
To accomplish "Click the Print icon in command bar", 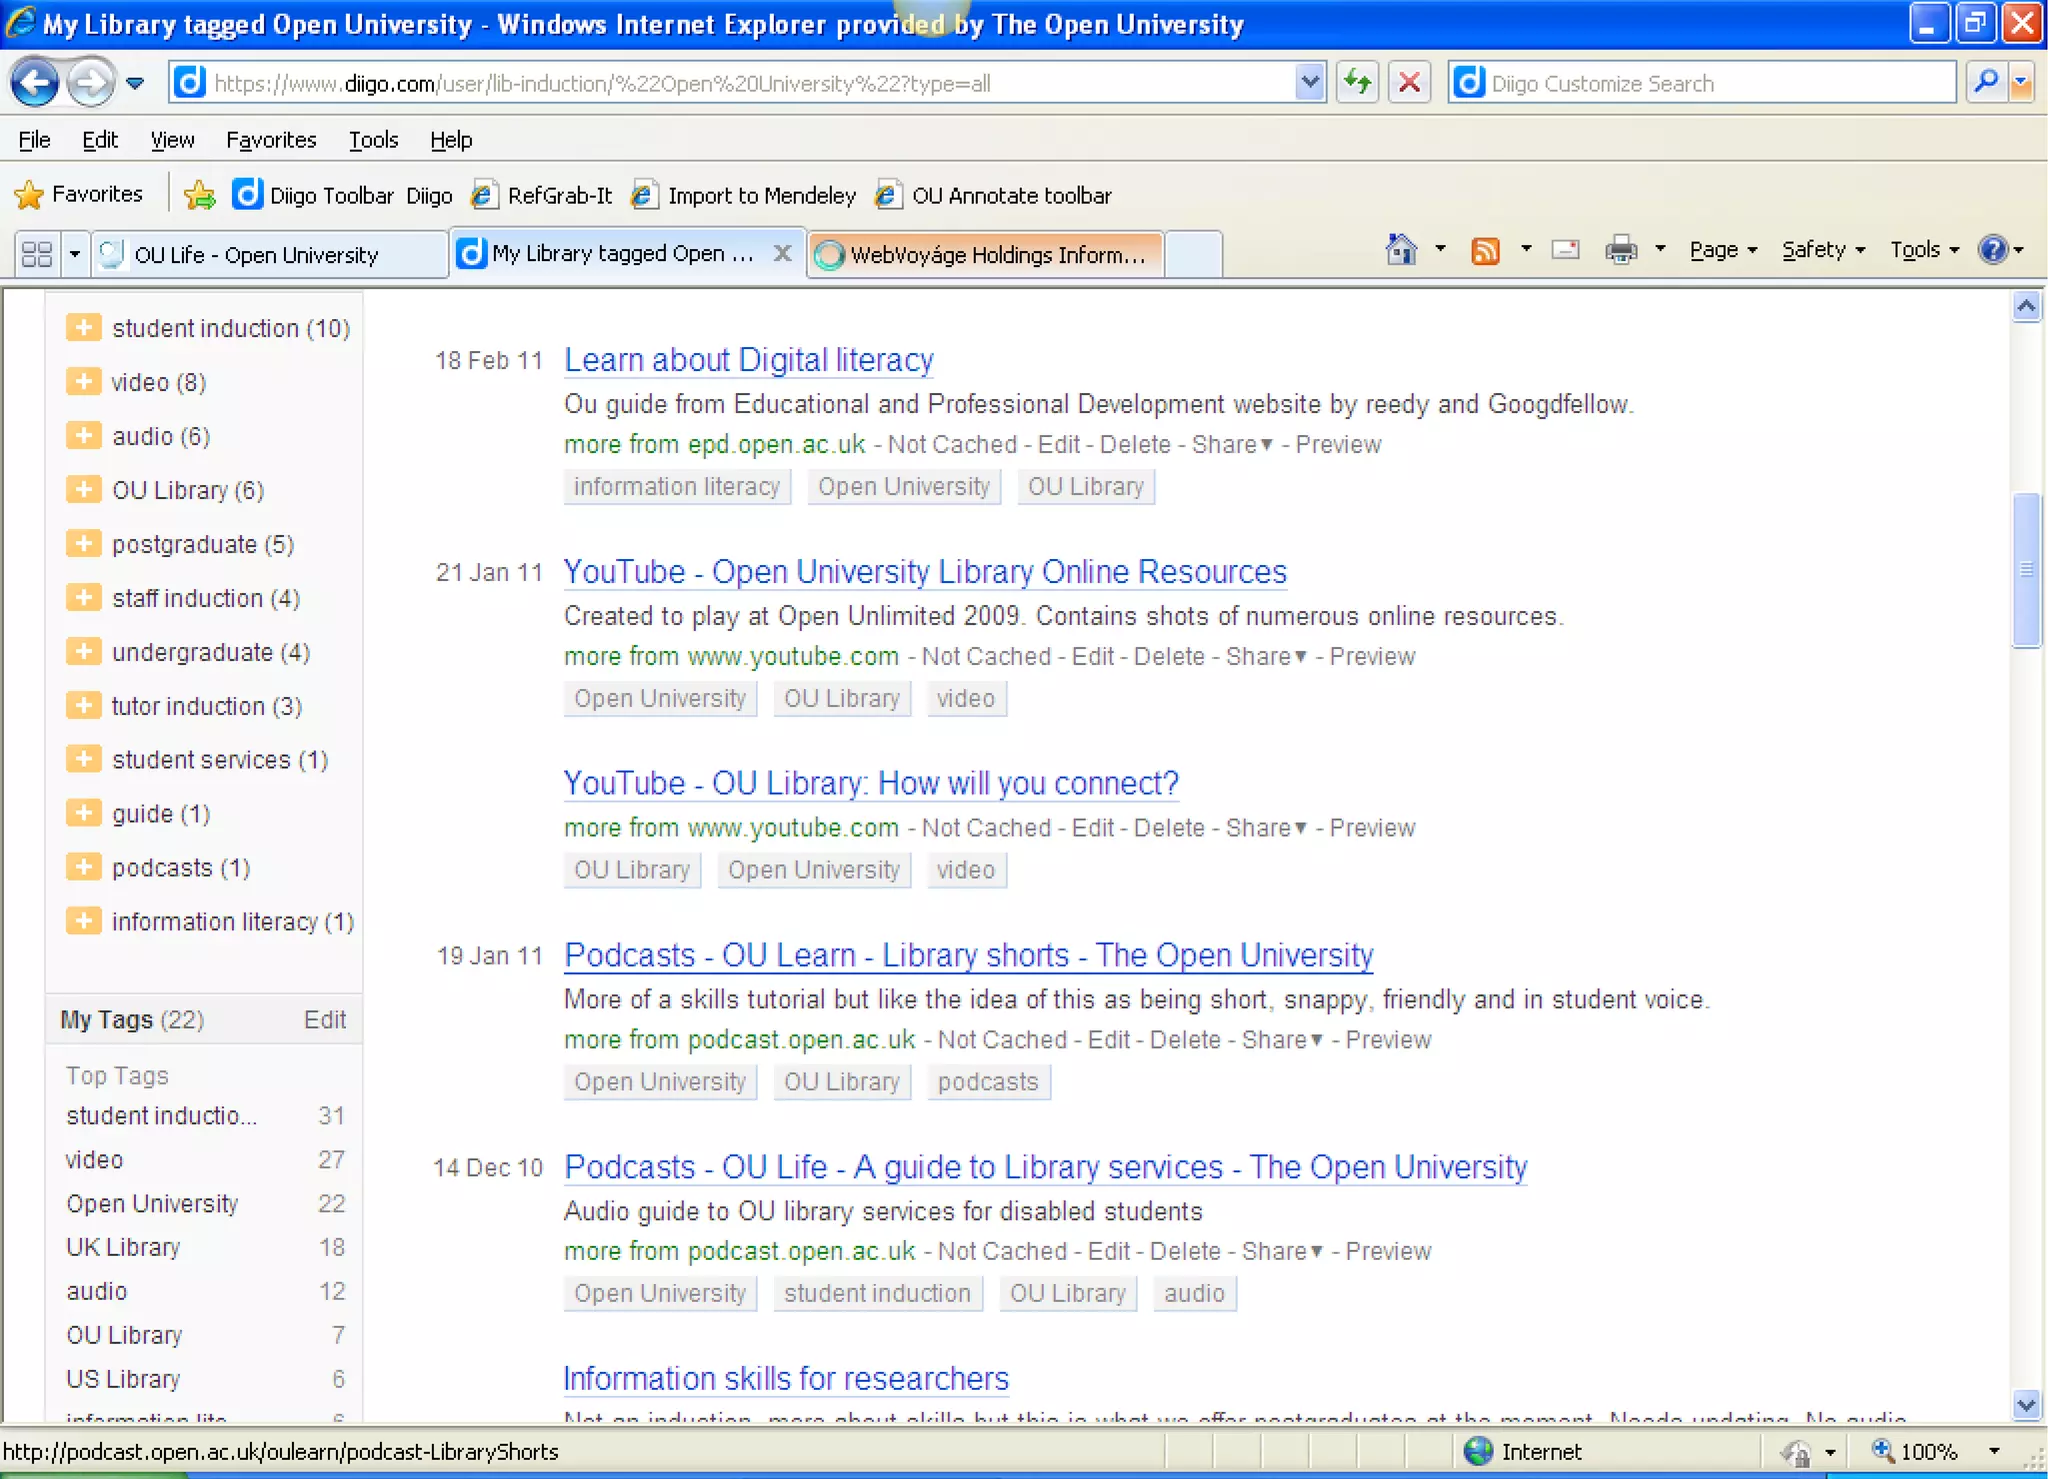I will coord(1620,250).
